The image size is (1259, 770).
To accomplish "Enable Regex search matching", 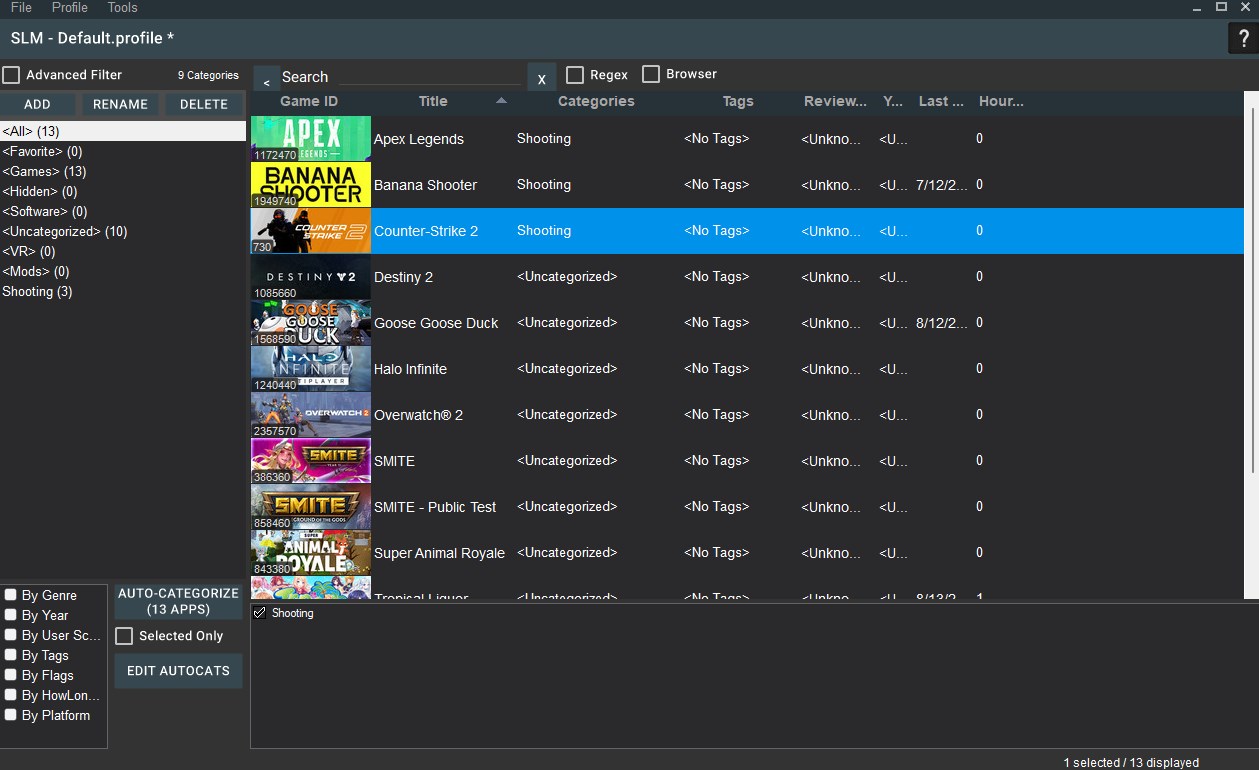I will (x=575, y=73).
